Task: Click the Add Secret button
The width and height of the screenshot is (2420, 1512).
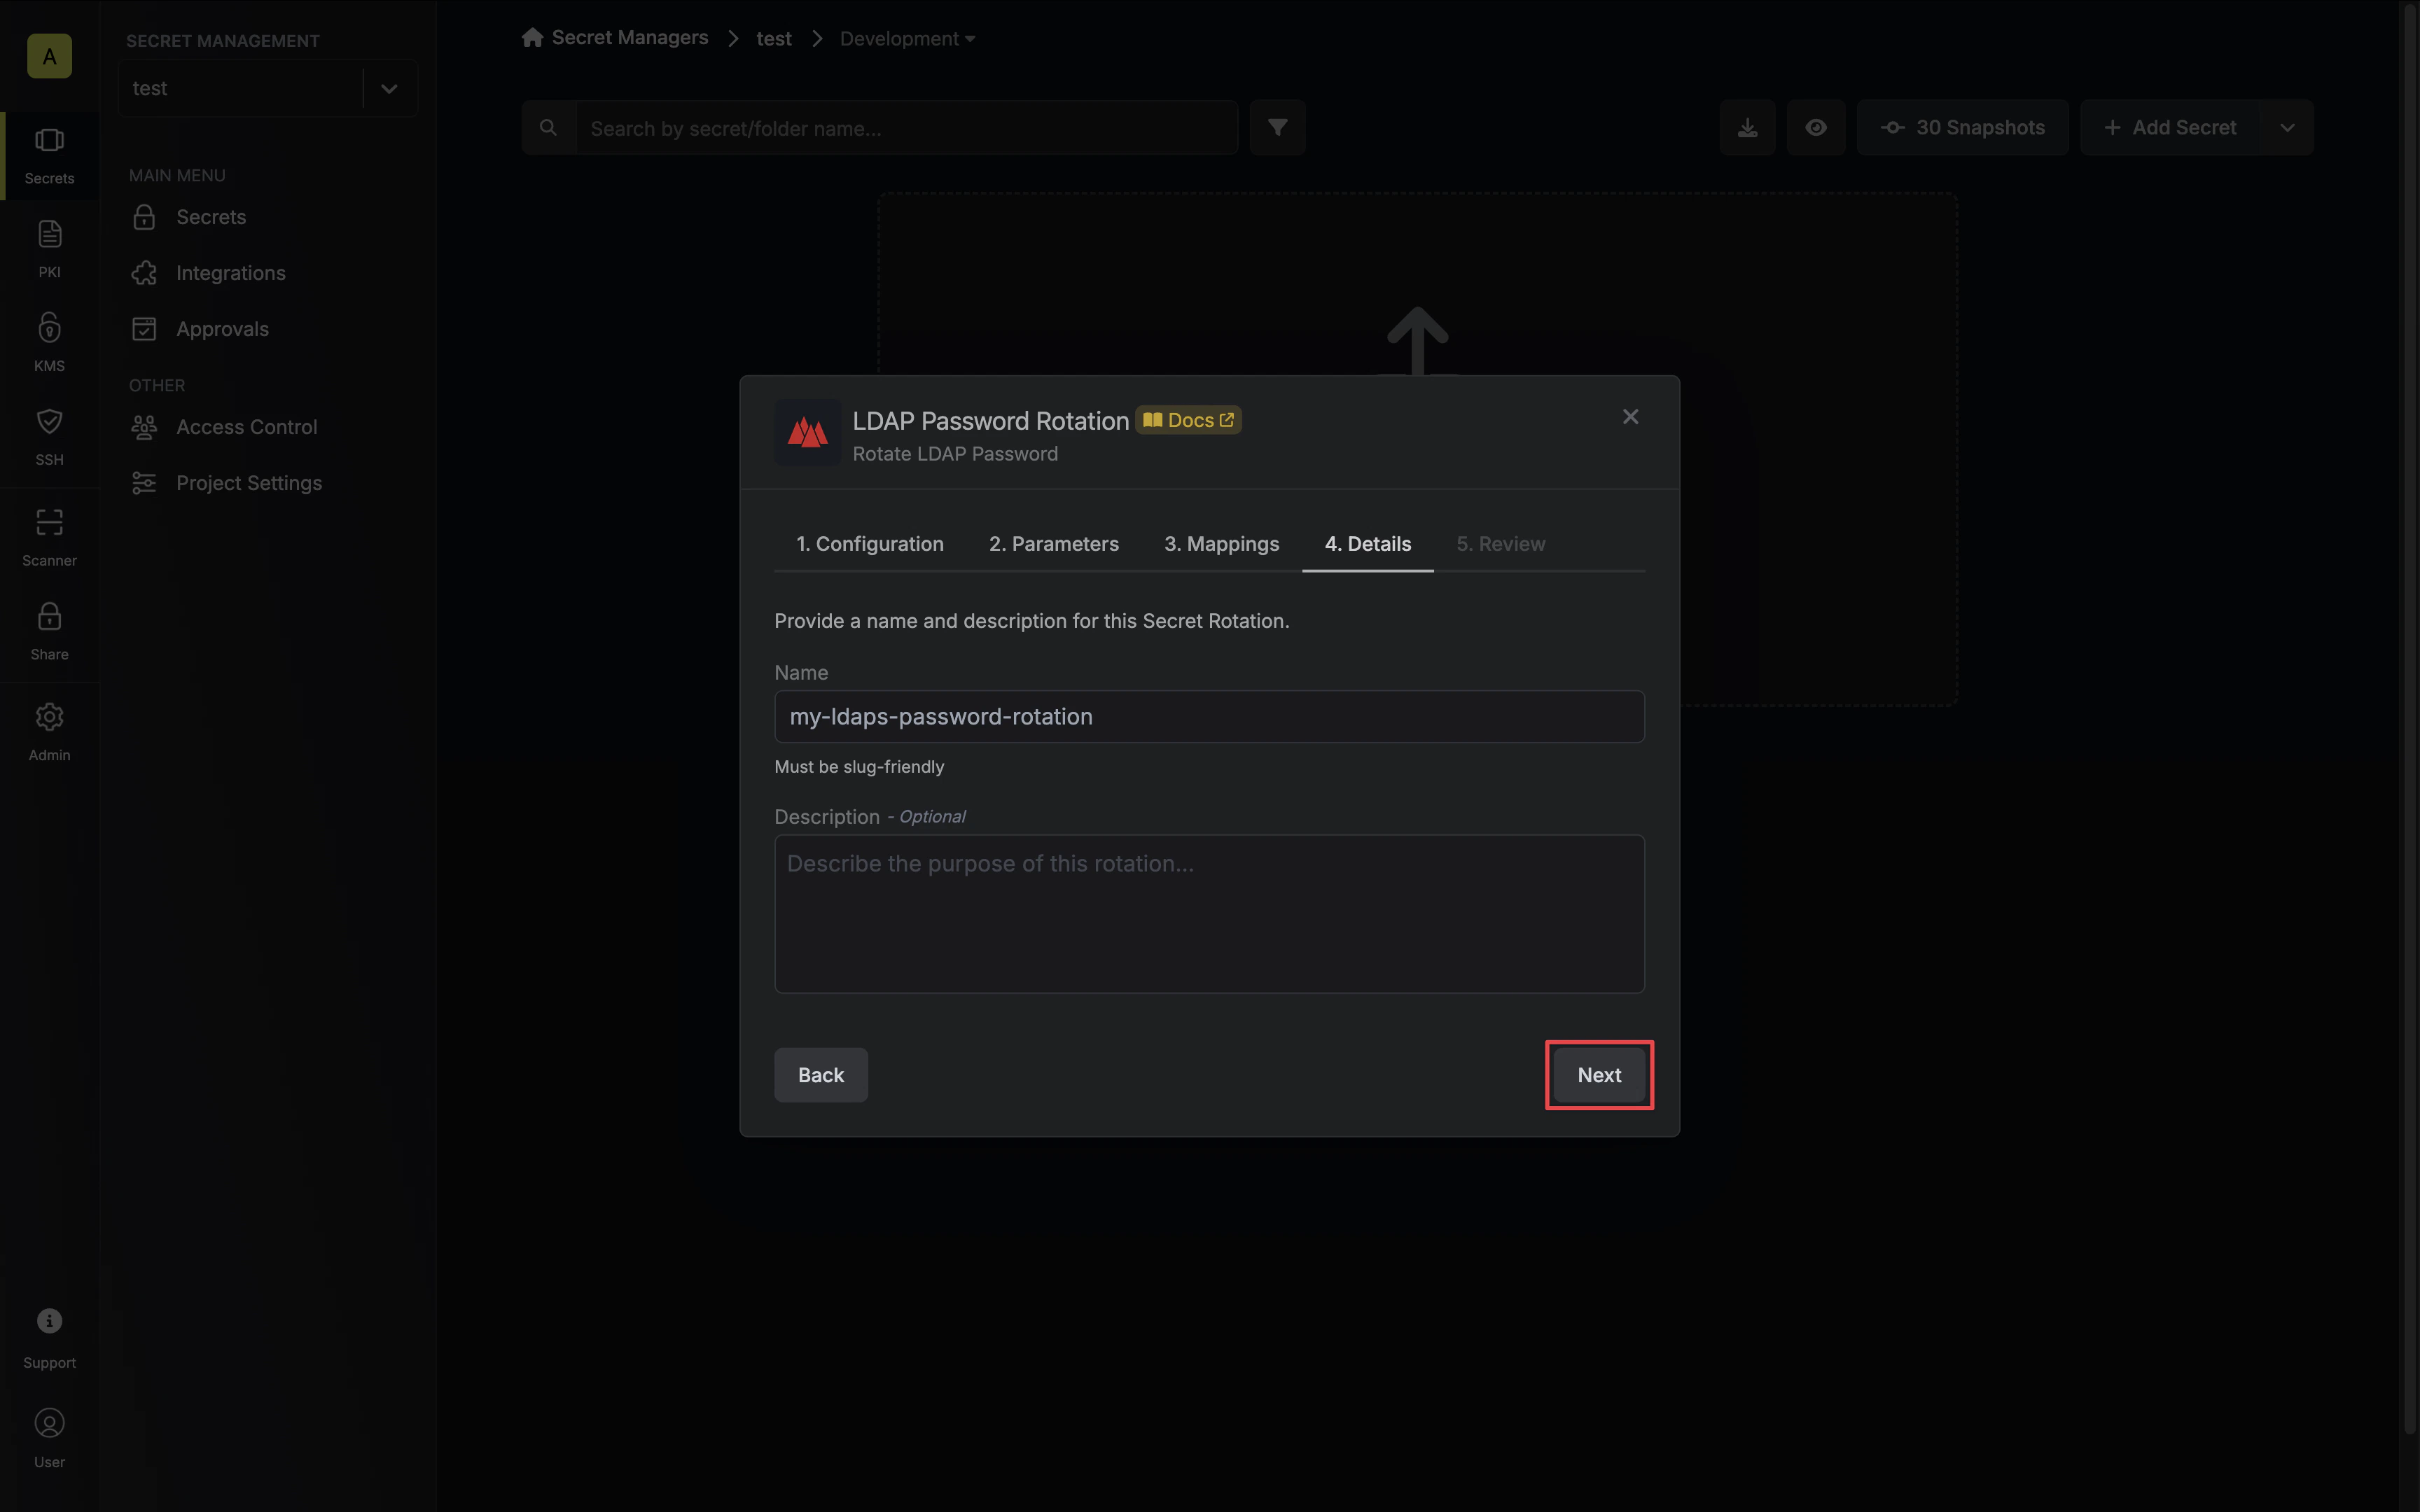Action: (x=2170, y=127)
